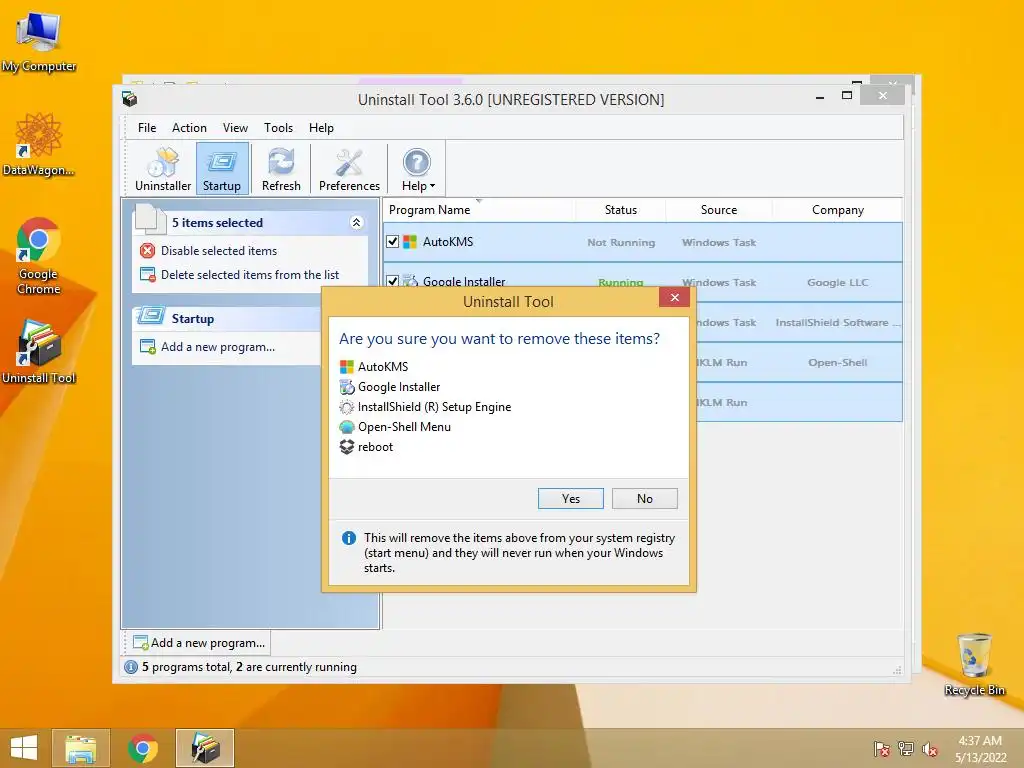Open the Help toolbar dropdown

418,169
